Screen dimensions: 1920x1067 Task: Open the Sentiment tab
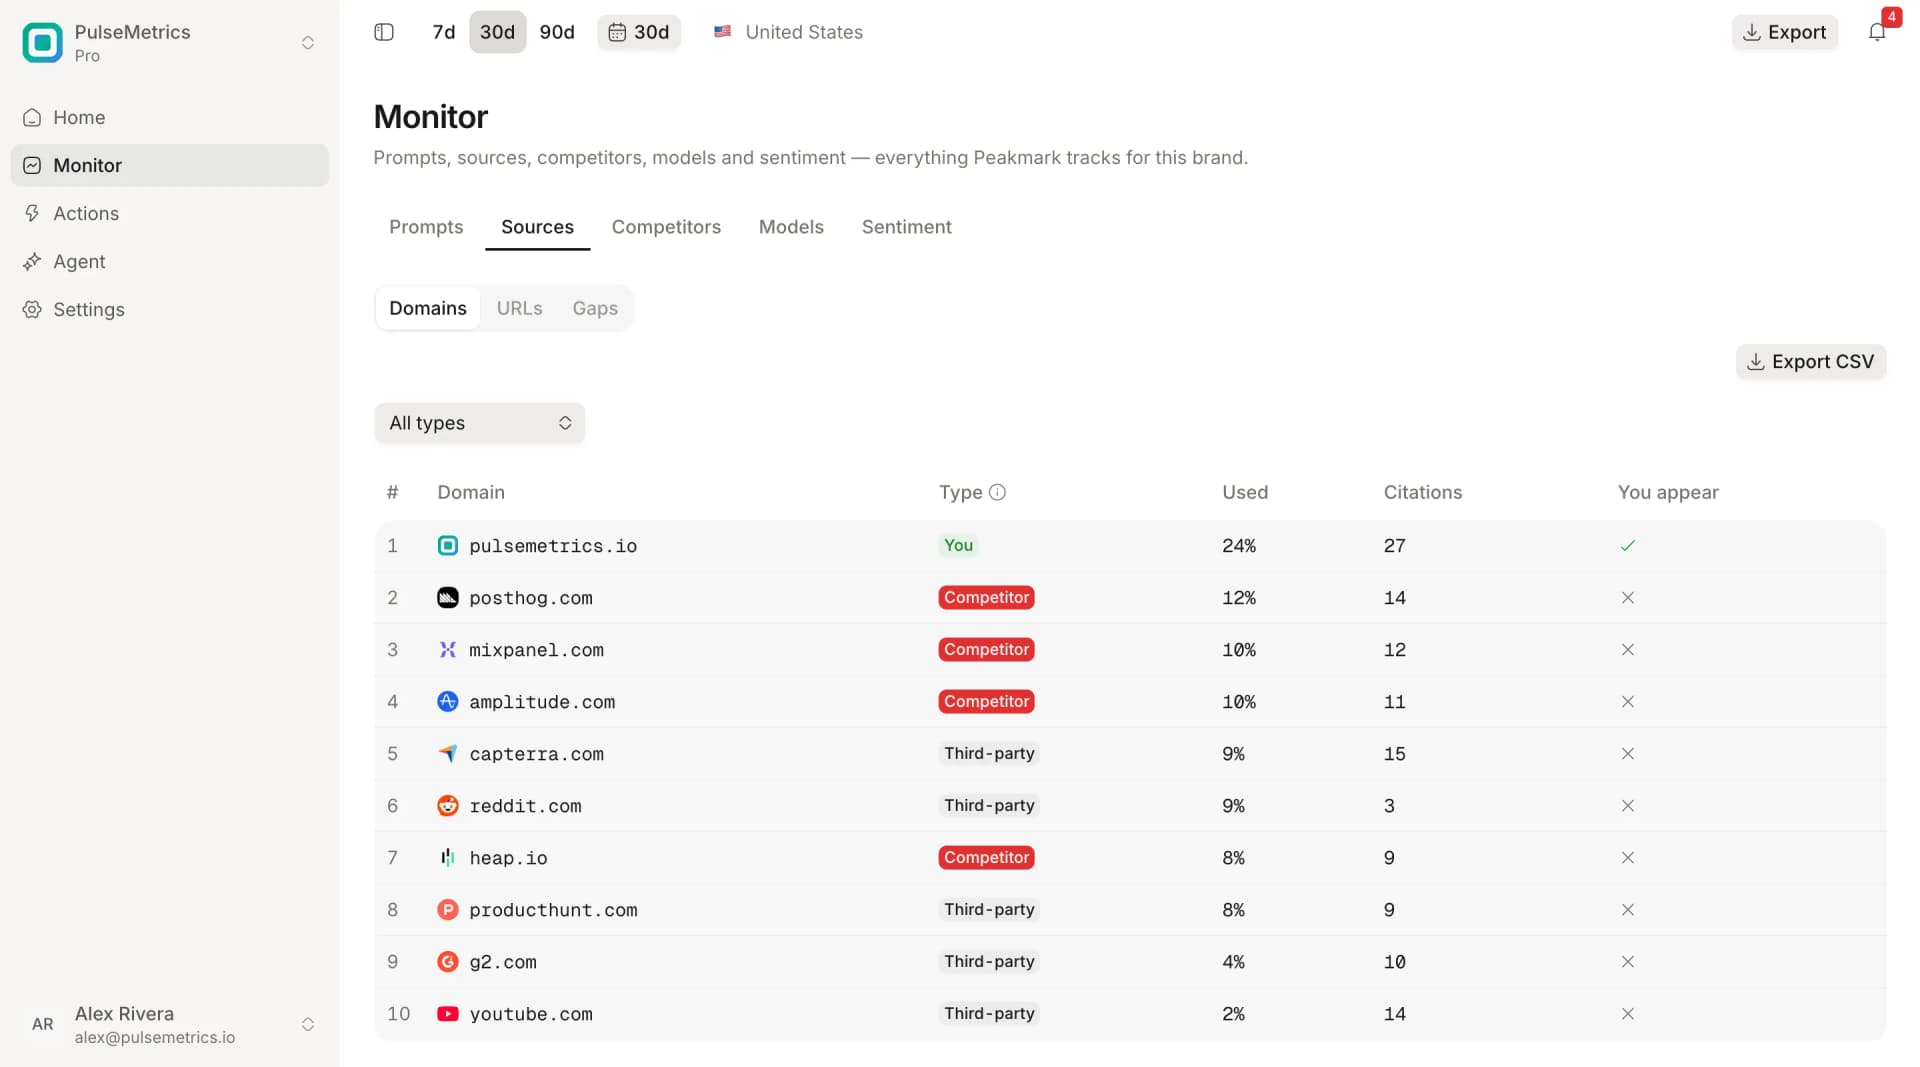907,227
